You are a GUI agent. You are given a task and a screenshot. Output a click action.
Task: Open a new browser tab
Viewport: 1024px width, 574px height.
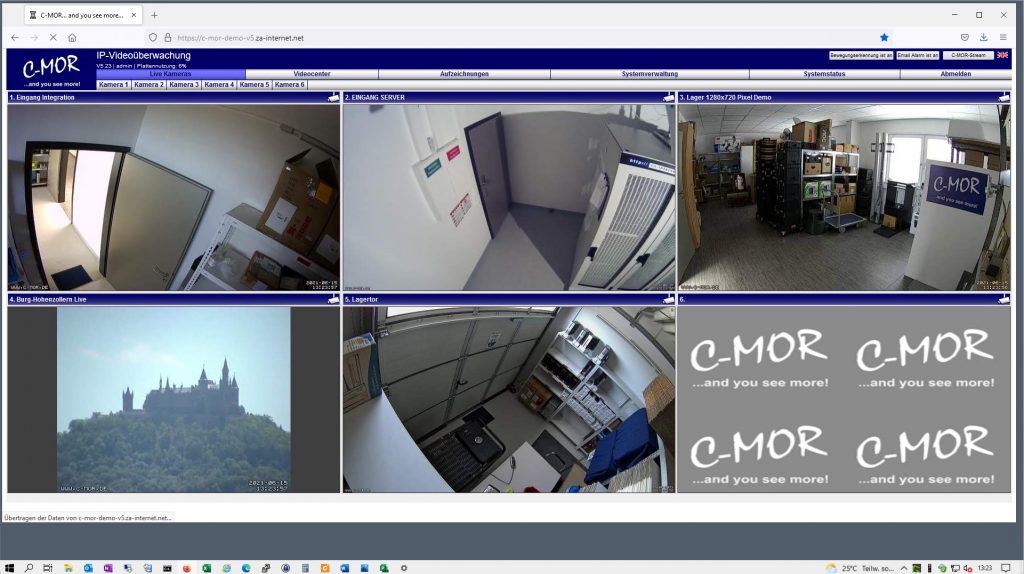[x=154, y=15]
